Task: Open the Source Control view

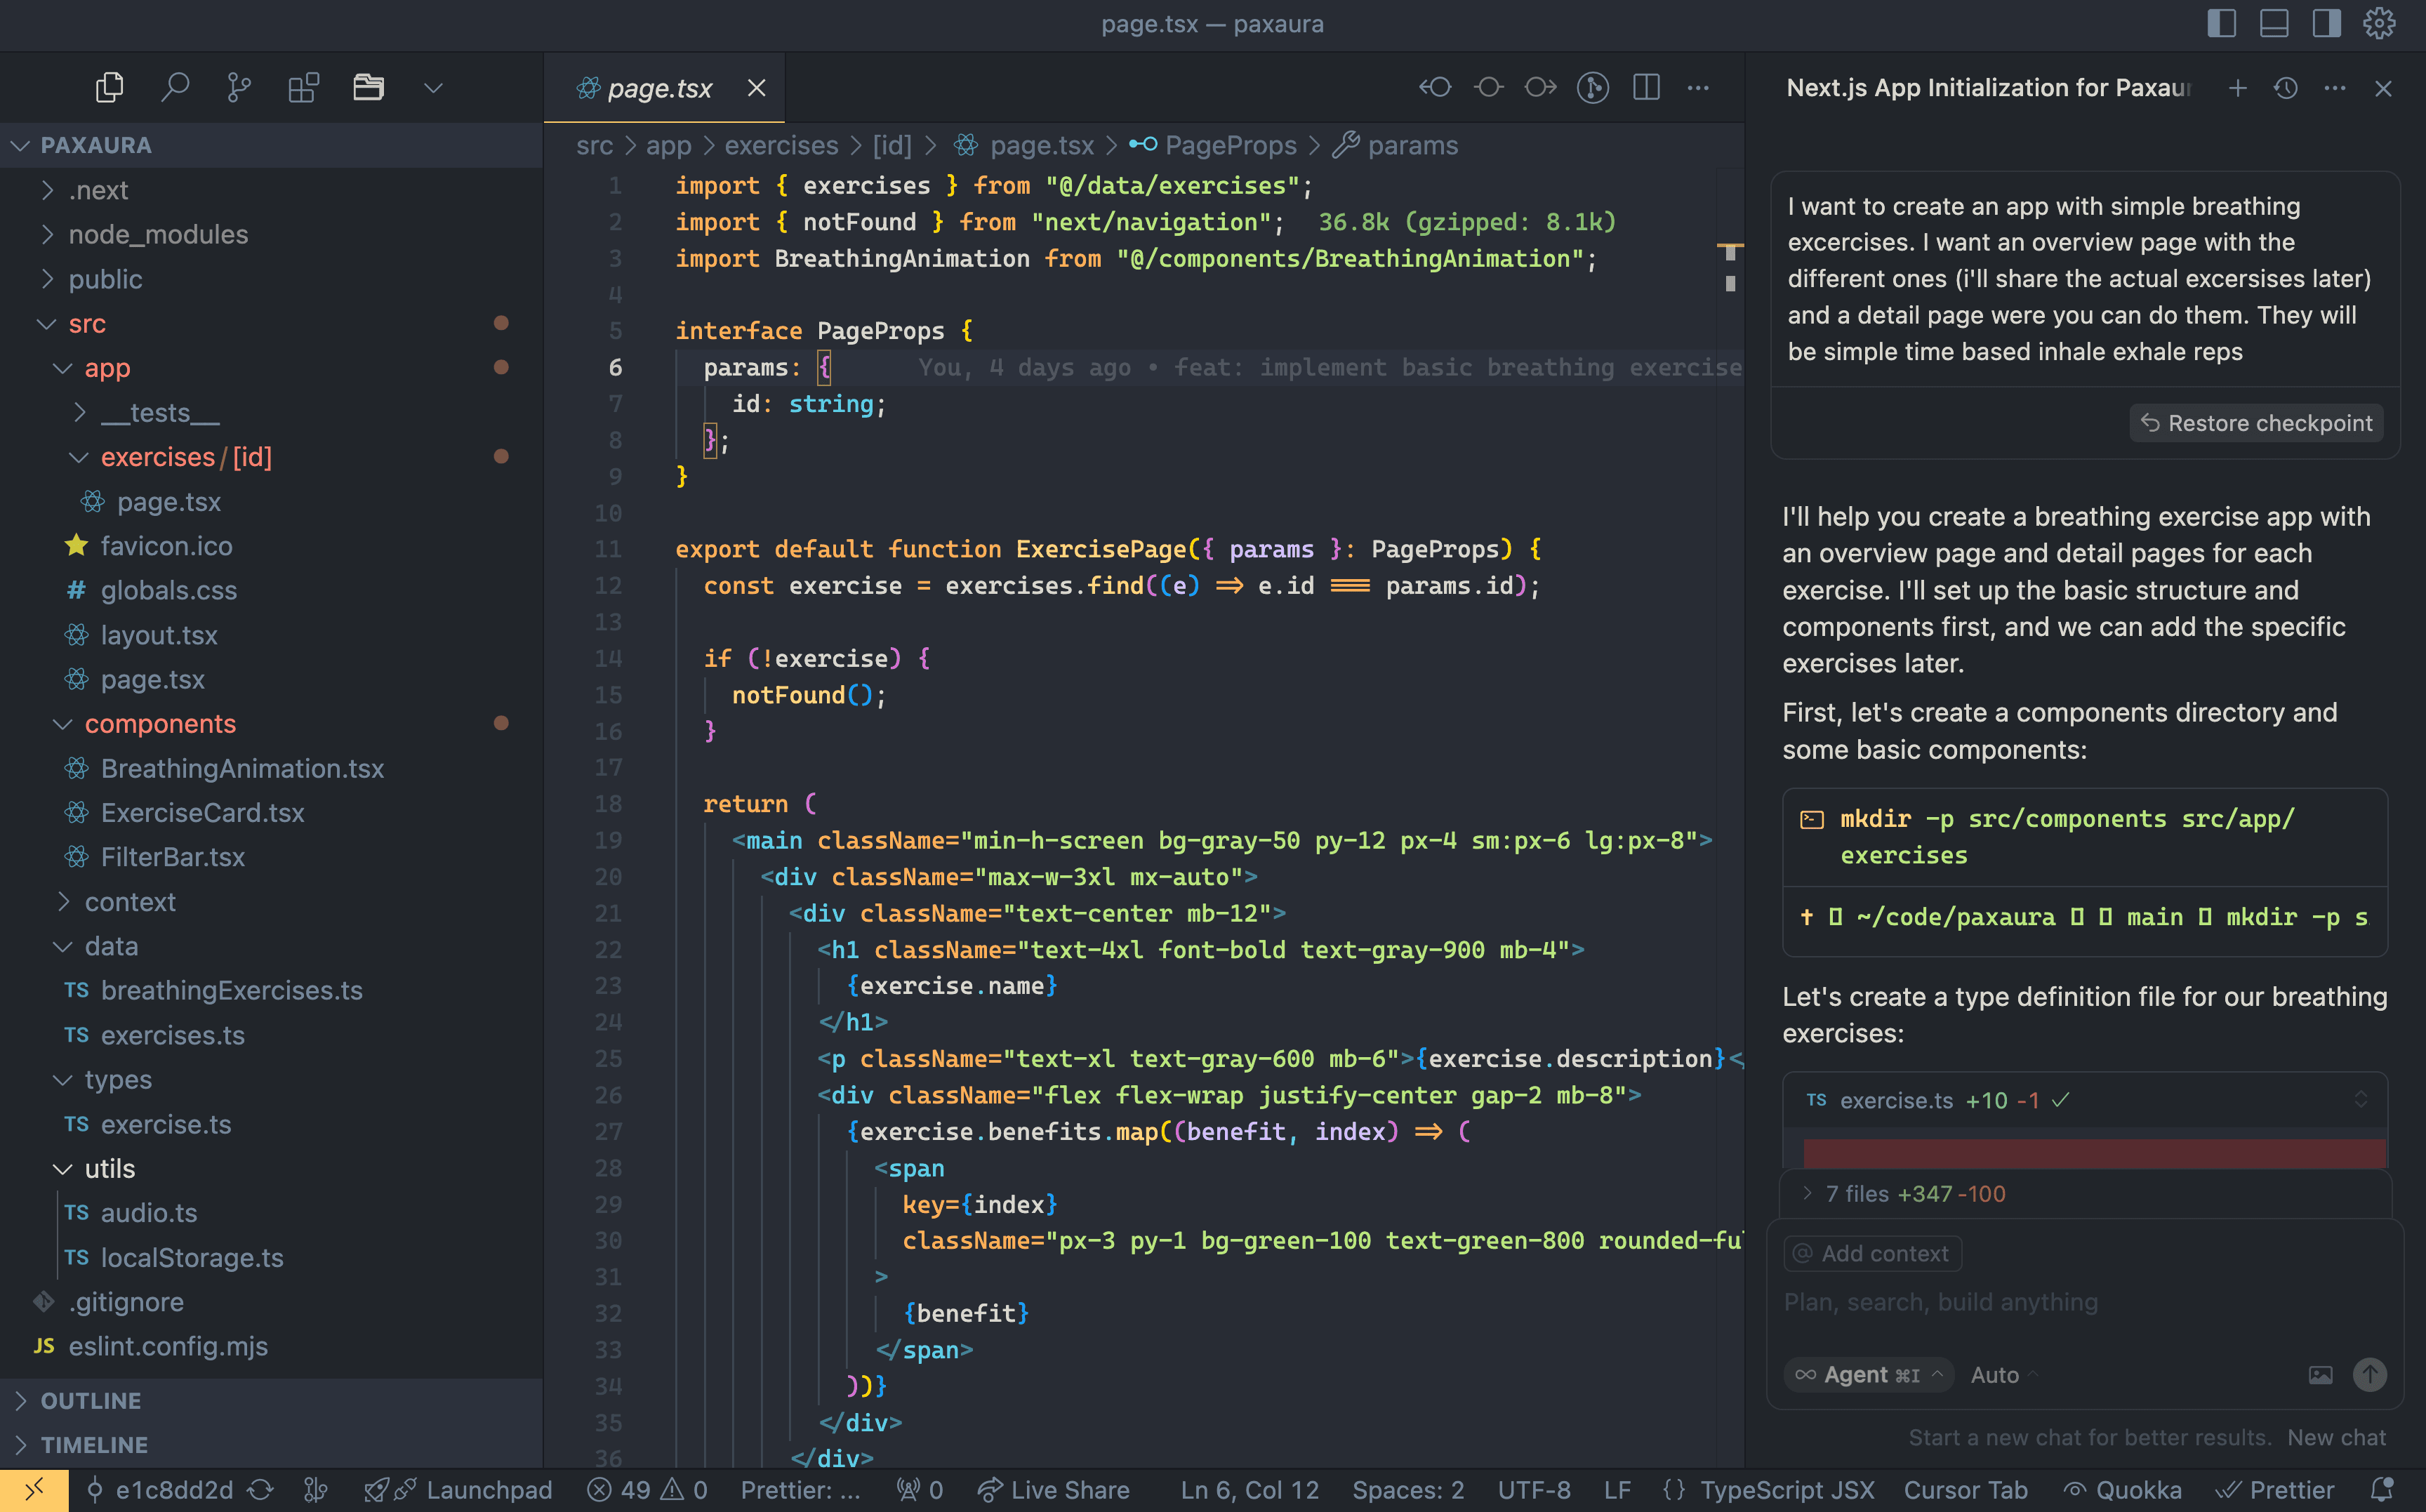Action: [x=238, y=87]
